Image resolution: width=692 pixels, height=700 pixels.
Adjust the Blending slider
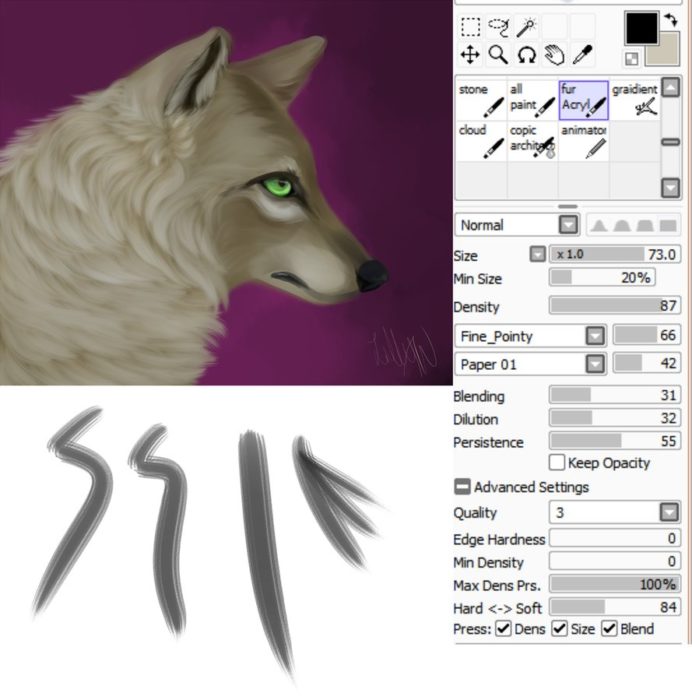pos(615,395)
